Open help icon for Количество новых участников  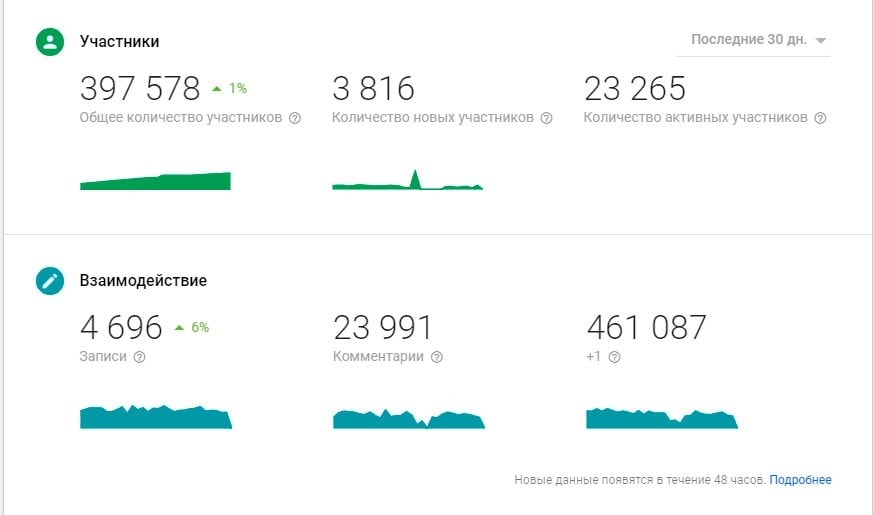pos(547,118)
